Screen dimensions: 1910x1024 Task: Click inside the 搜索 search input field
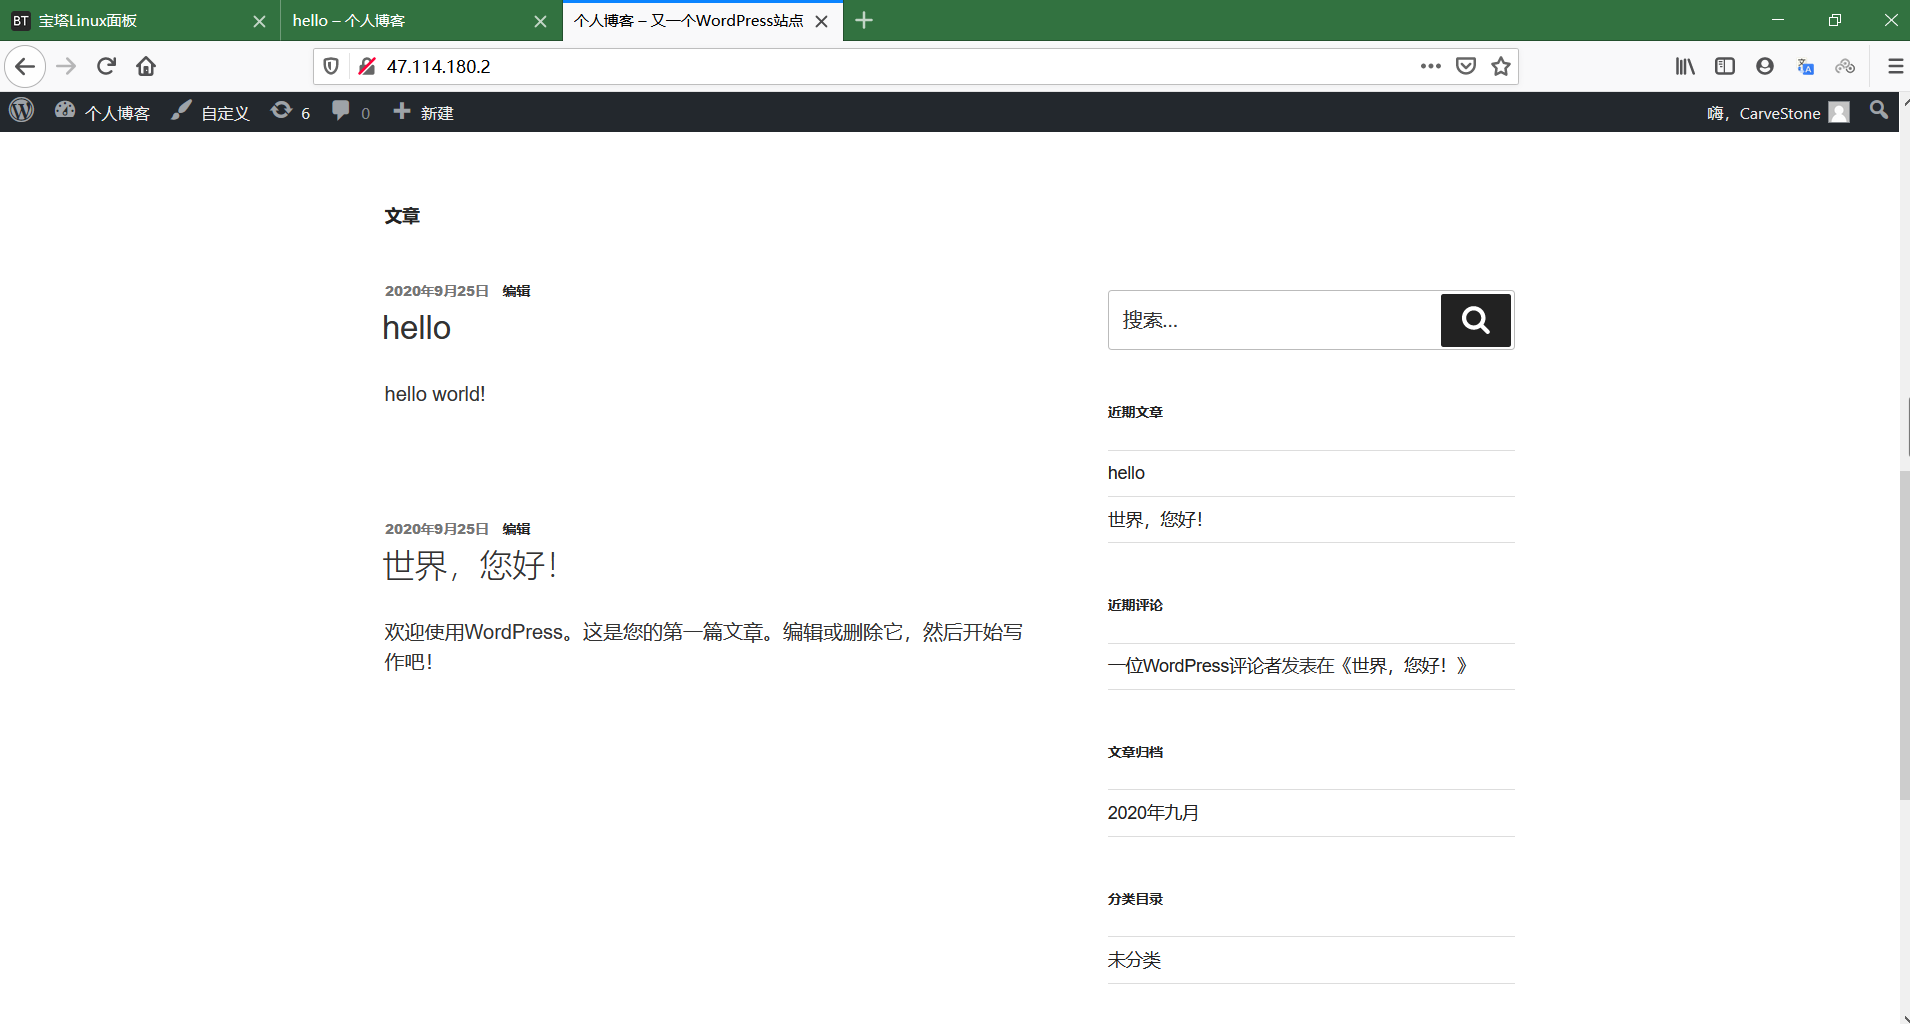(x=1270, y=320)
